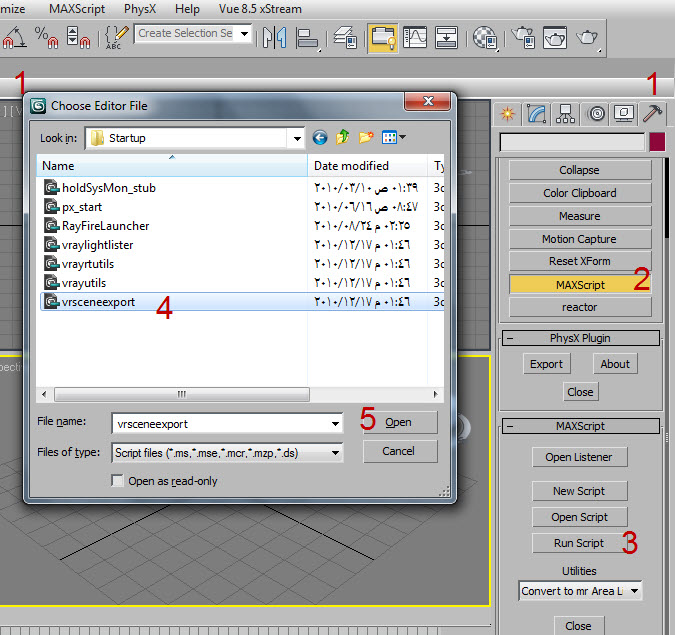Image resolution: width=675 pixels, height=635 pixels.
Task: Close the PhysX Plugin rollout
Action: coord(581,392)
